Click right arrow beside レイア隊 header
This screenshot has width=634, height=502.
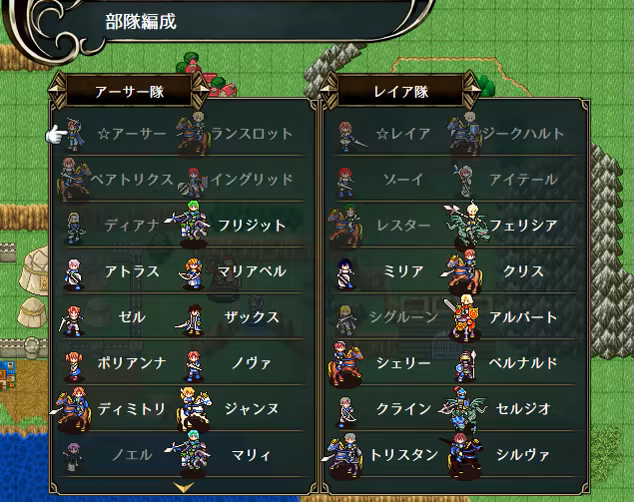[x=471, y=90]
